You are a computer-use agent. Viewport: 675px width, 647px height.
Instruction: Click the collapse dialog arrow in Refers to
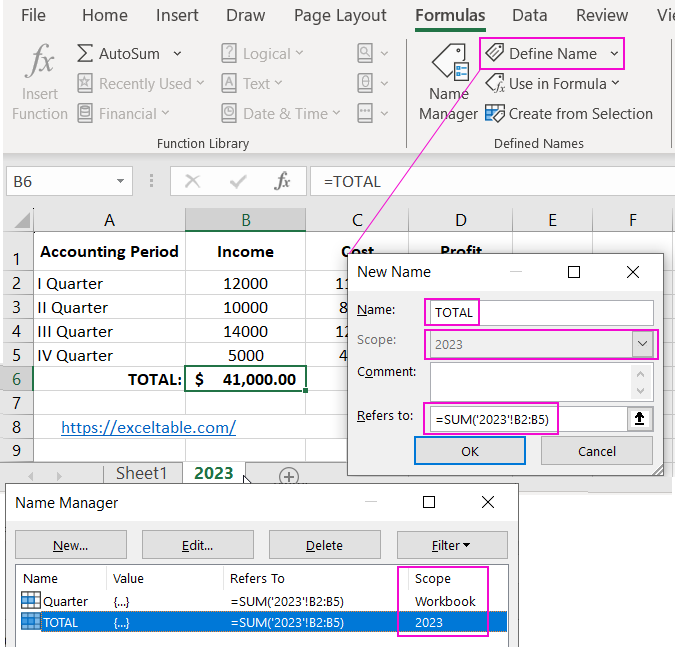click(640, 419)
